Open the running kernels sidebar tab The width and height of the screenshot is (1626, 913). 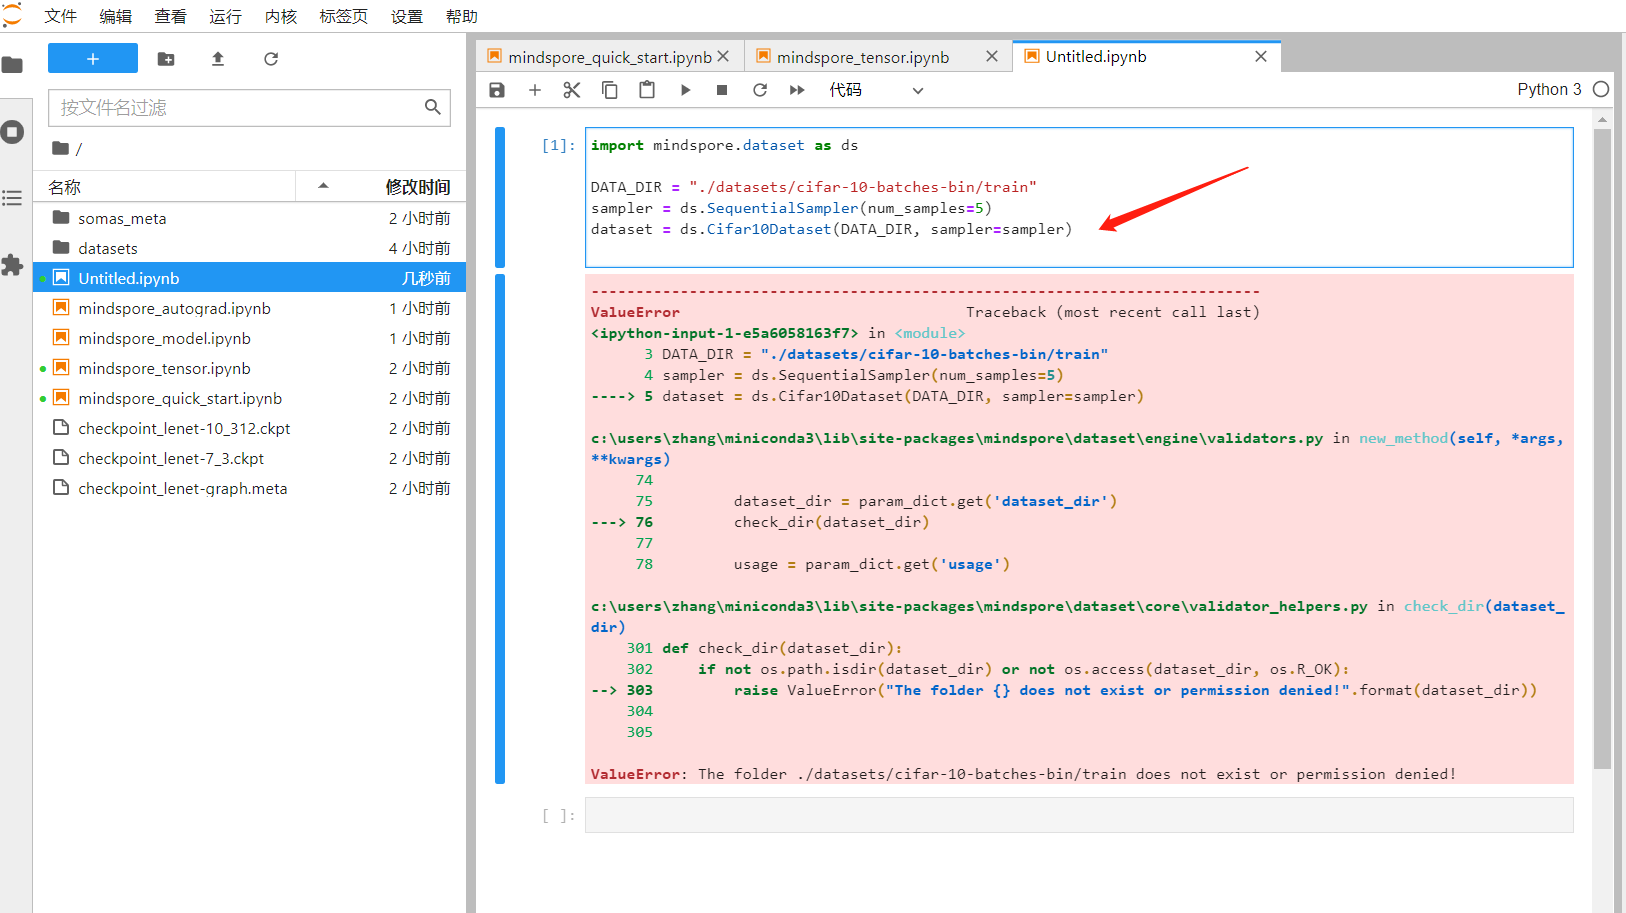tap(12, 132)
